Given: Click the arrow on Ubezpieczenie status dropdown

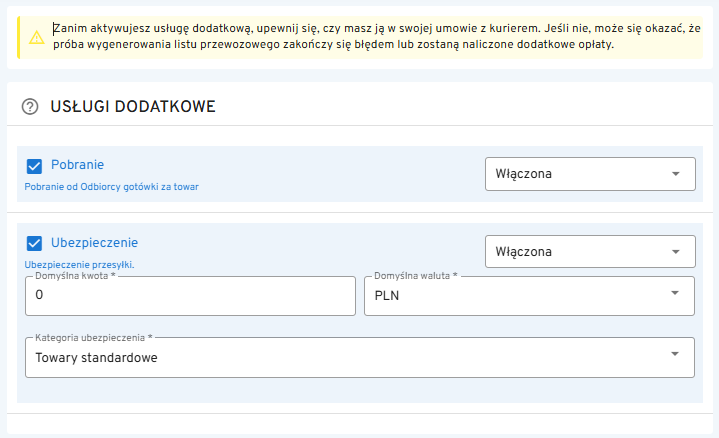Looking at the screenshot, I should click(676, 251).
